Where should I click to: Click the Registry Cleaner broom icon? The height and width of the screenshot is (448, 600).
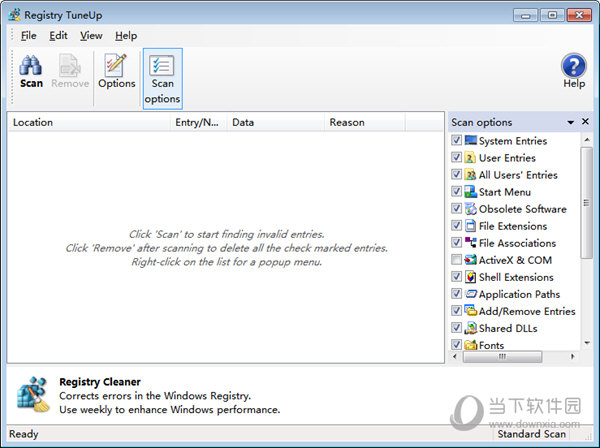coord(33,394)
